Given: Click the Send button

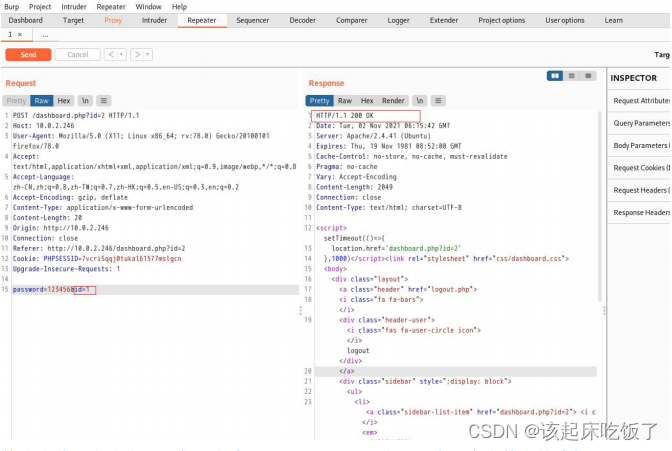Looking at the screenshot, I should click(28, 54).
